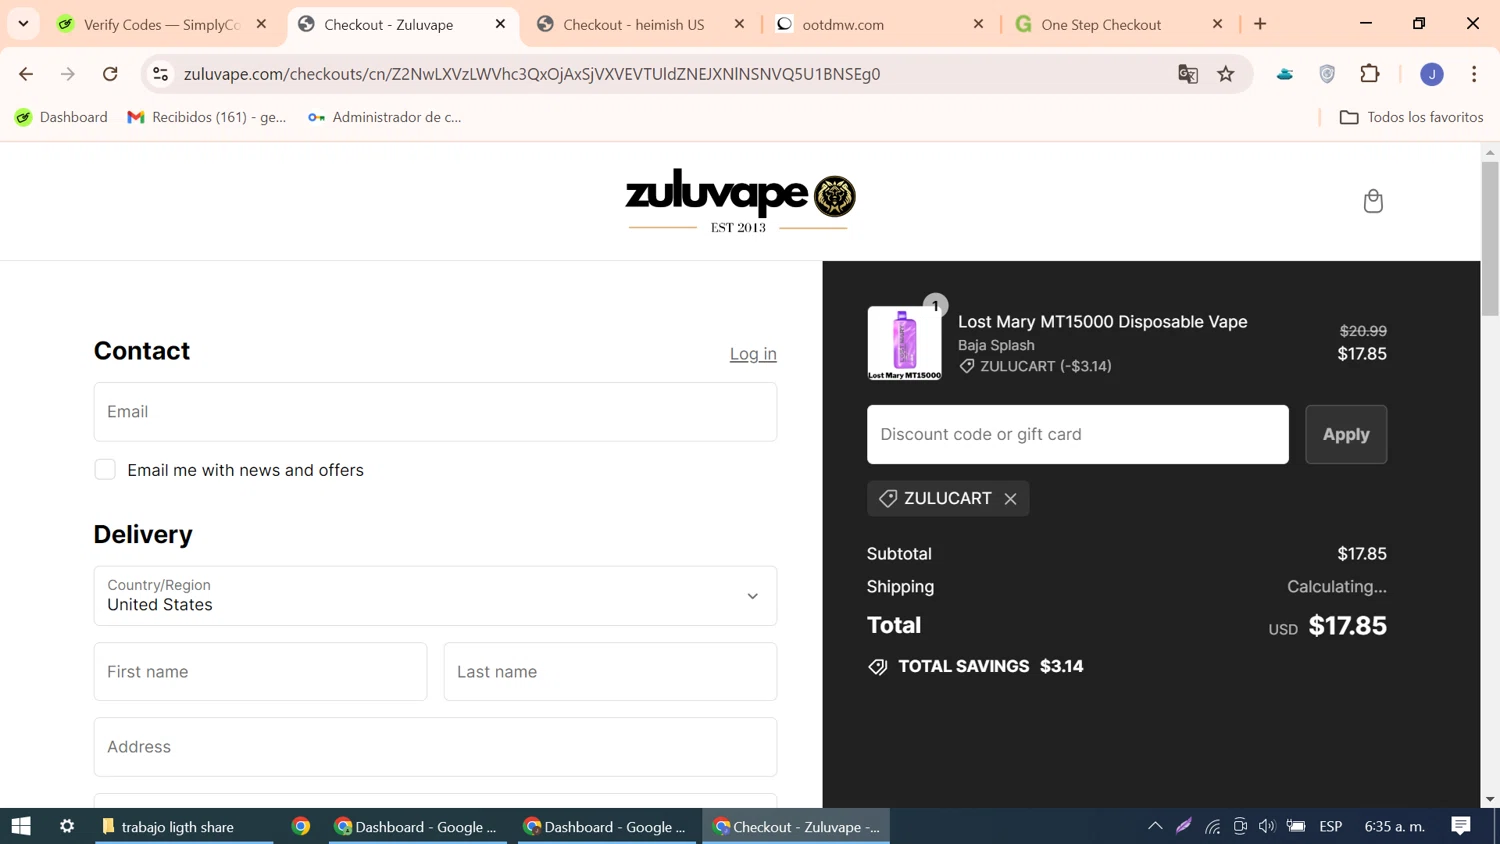The image size is (1500, 844).
Task: Focus the First name field
Action: (x=260, y=672)
